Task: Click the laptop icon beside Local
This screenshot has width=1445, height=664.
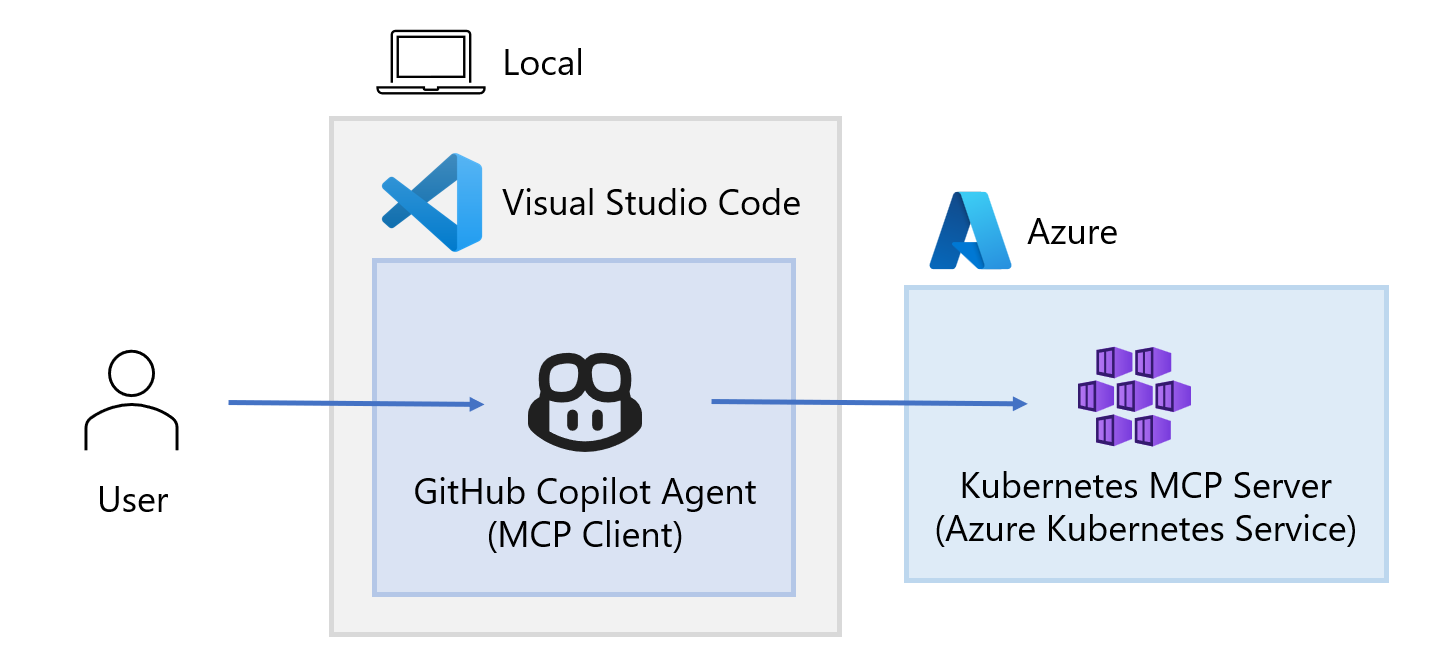Action: (x=431, y=63)
